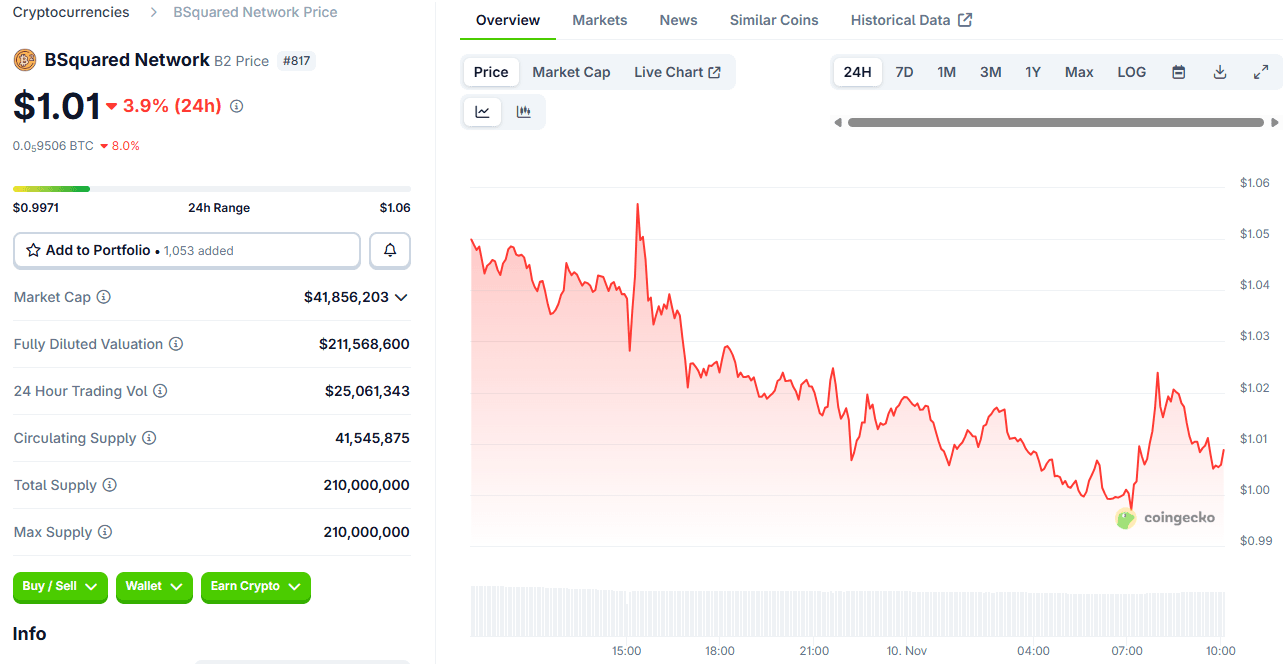Click the price alert bell icon
Viewport: 1287px width, 664px height.
pyautogui.click(x=390, y=251)
